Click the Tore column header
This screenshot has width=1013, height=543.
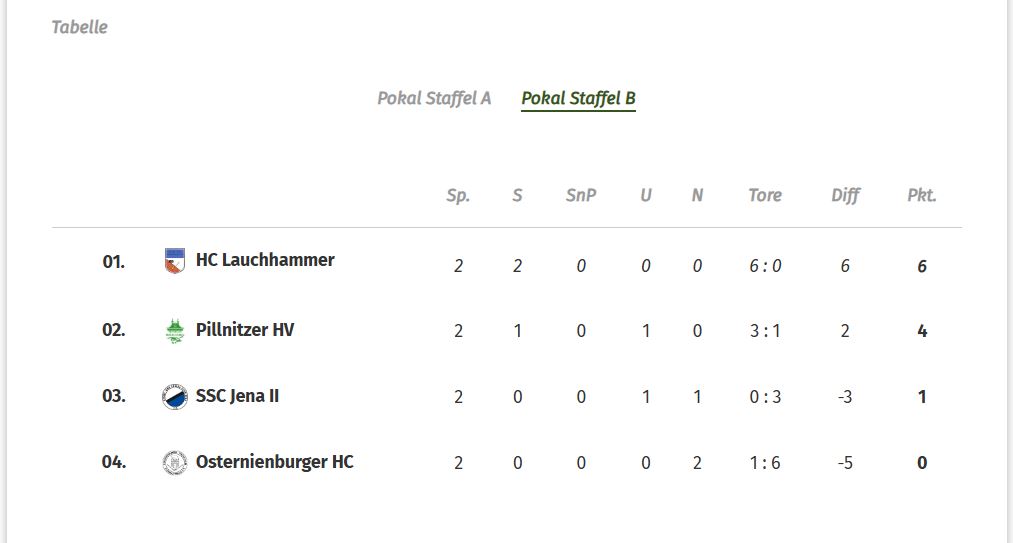(x=765, y=196)
